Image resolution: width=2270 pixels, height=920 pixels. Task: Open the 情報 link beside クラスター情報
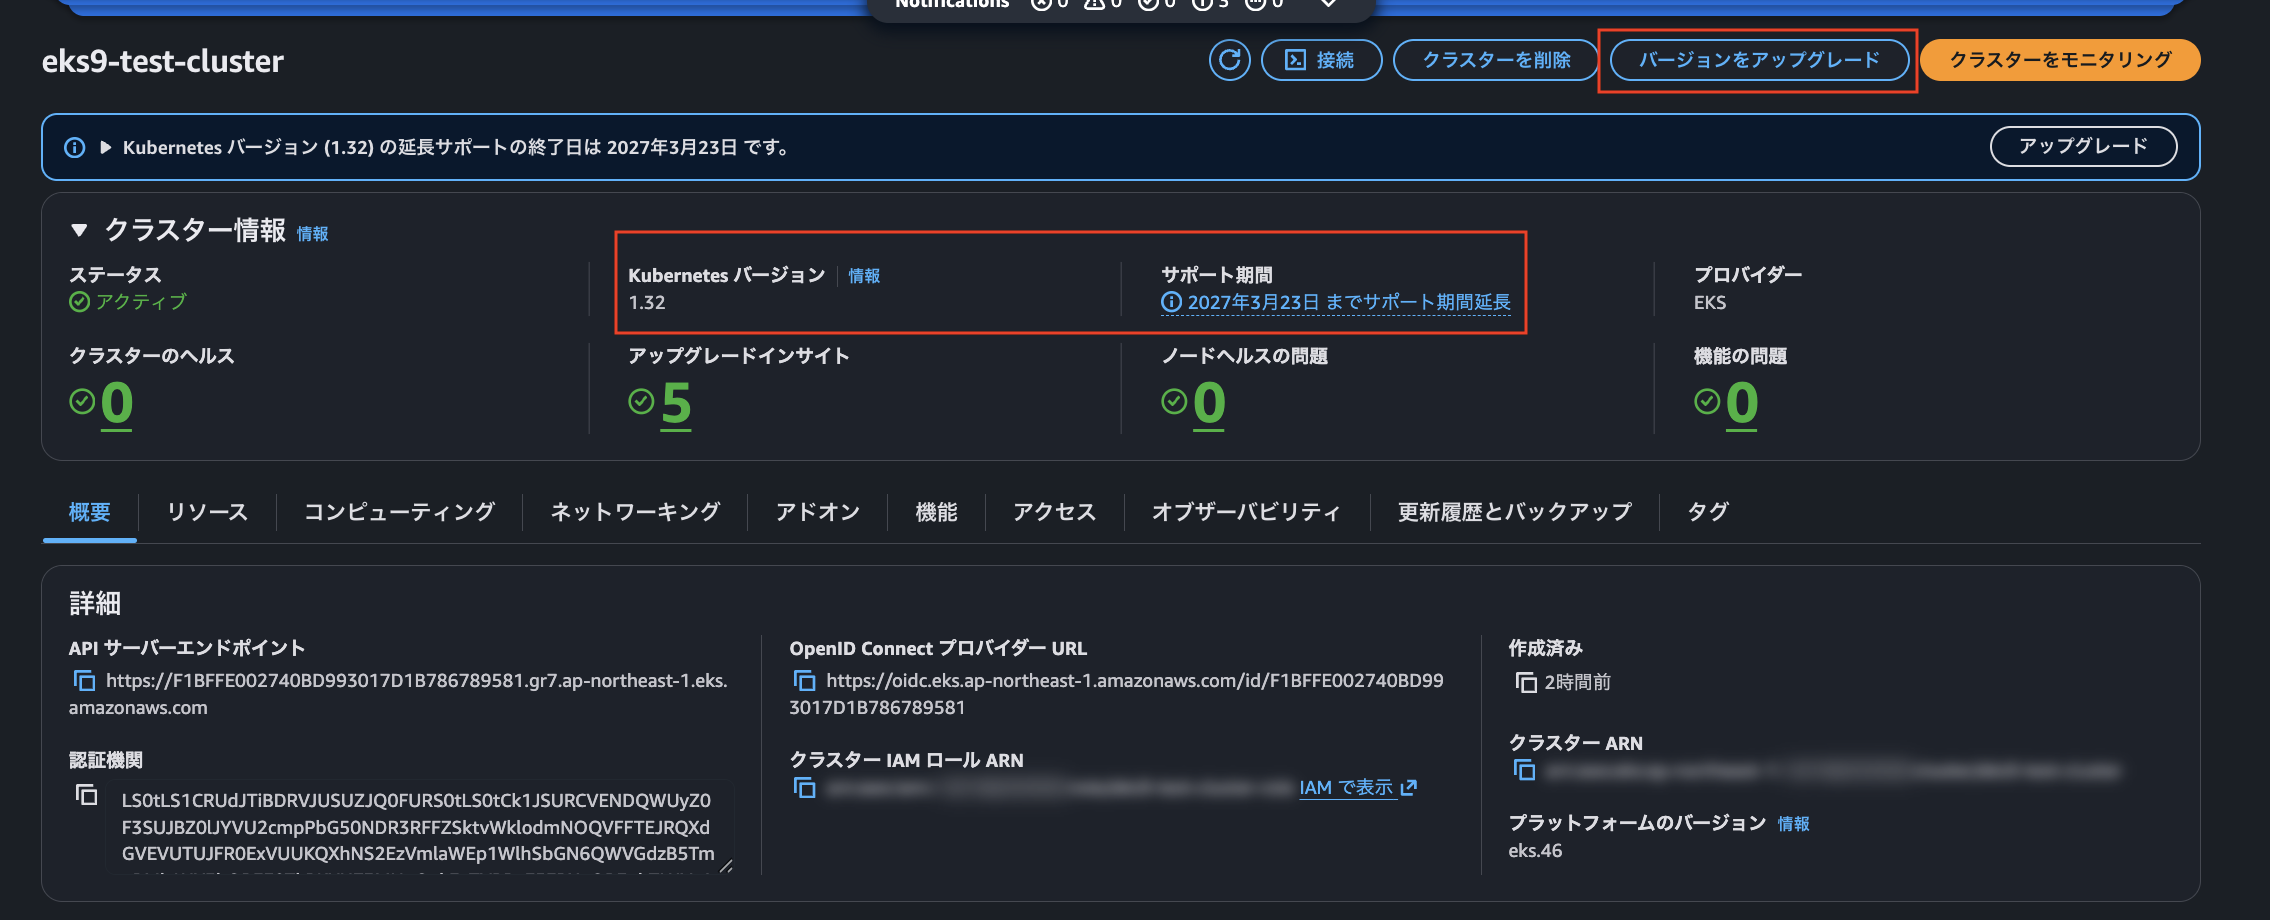tap(313, 234)
